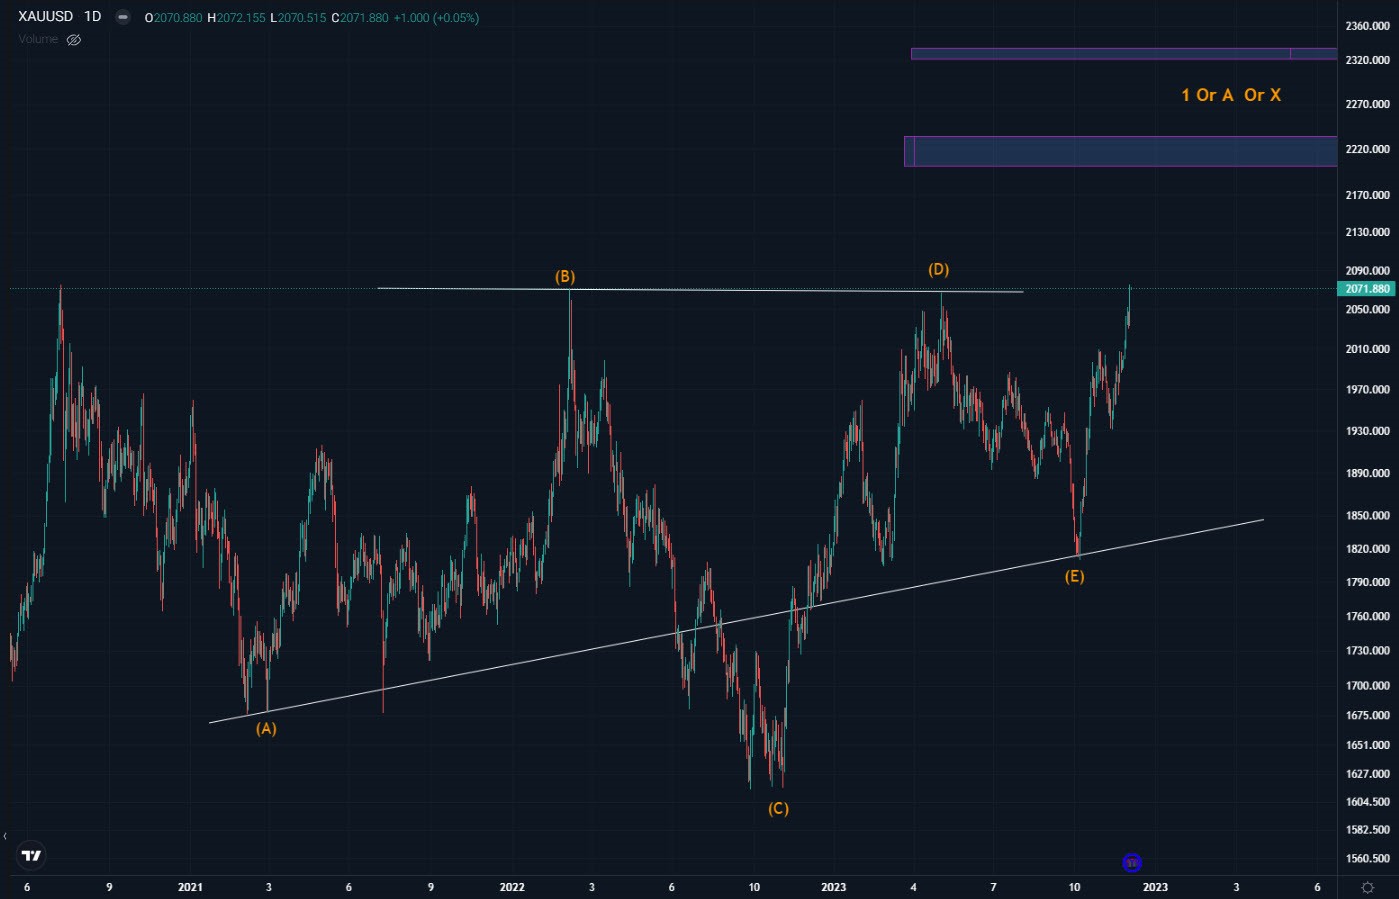Select the lower blue target zone rectangle
Viewport: 1399px width, 899px height.
(x=1121, y=151)
